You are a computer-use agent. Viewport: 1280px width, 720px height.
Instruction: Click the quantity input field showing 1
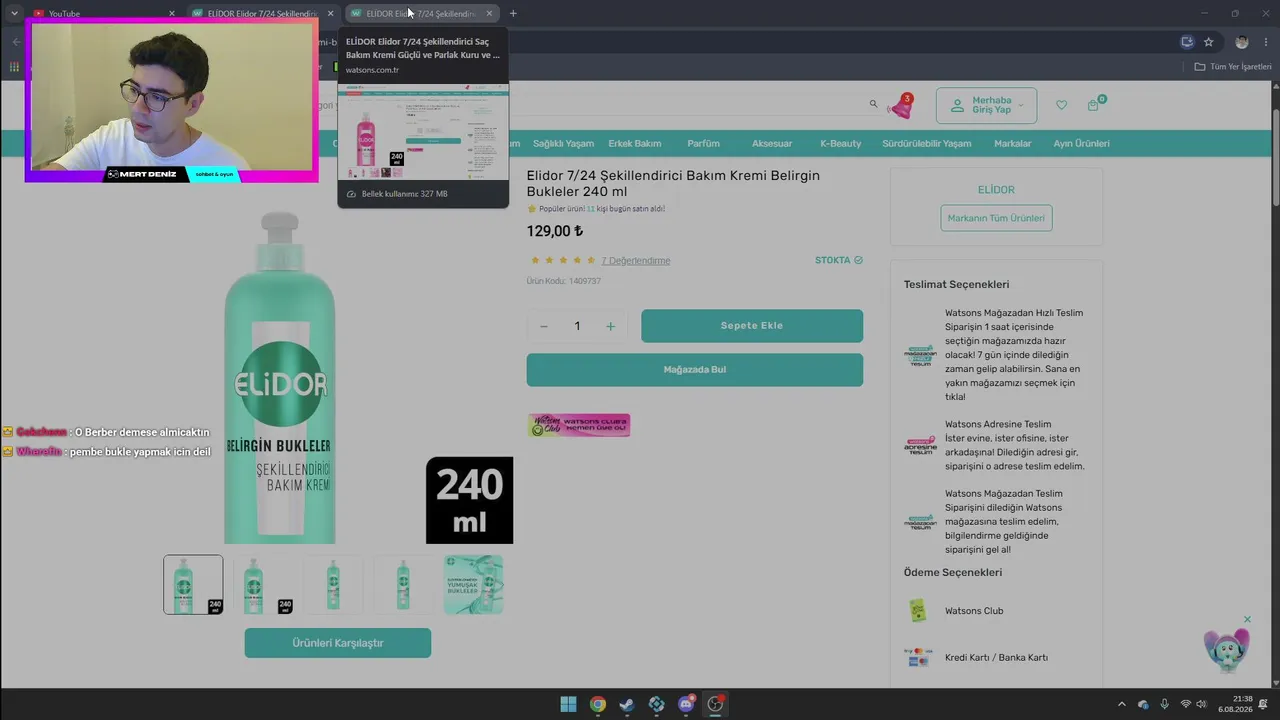click(x=577, y=326)
